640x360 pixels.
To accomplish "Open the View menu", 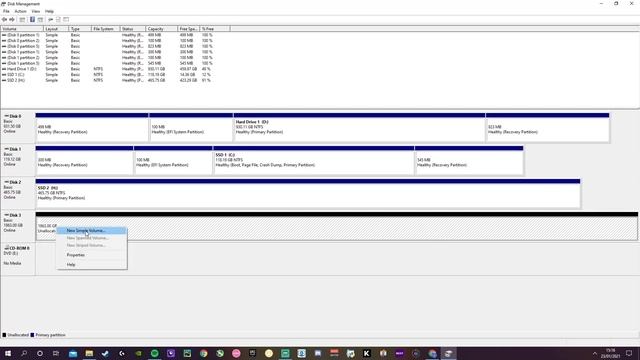I will (x=36, y=11).
